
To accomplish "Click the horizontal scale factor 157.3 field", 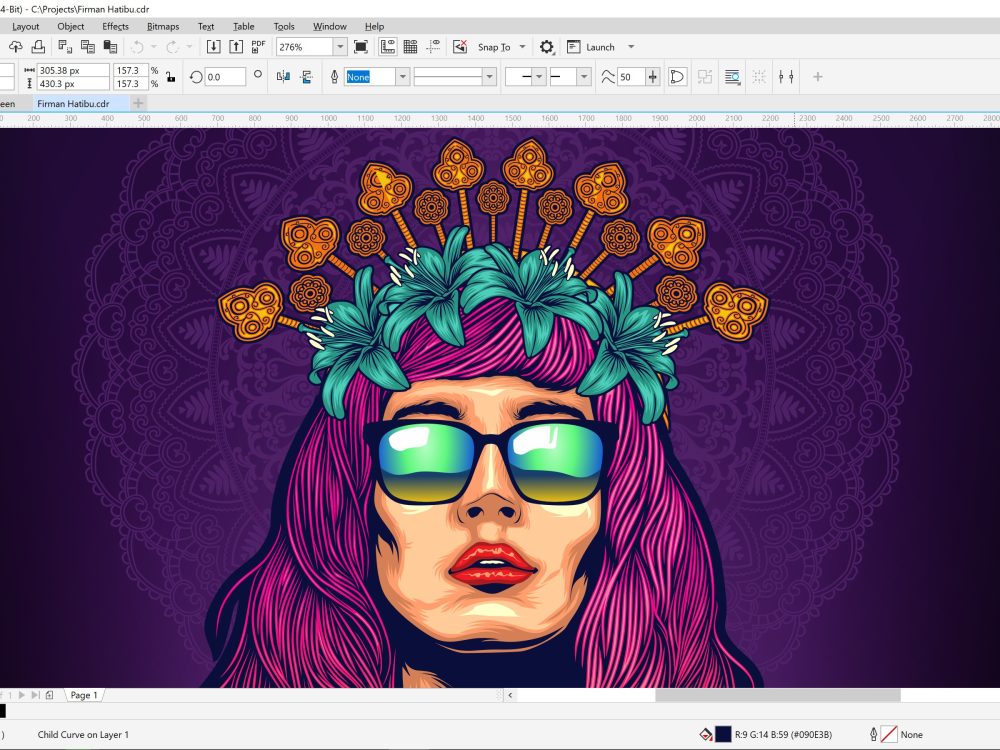I will [130, 70].
